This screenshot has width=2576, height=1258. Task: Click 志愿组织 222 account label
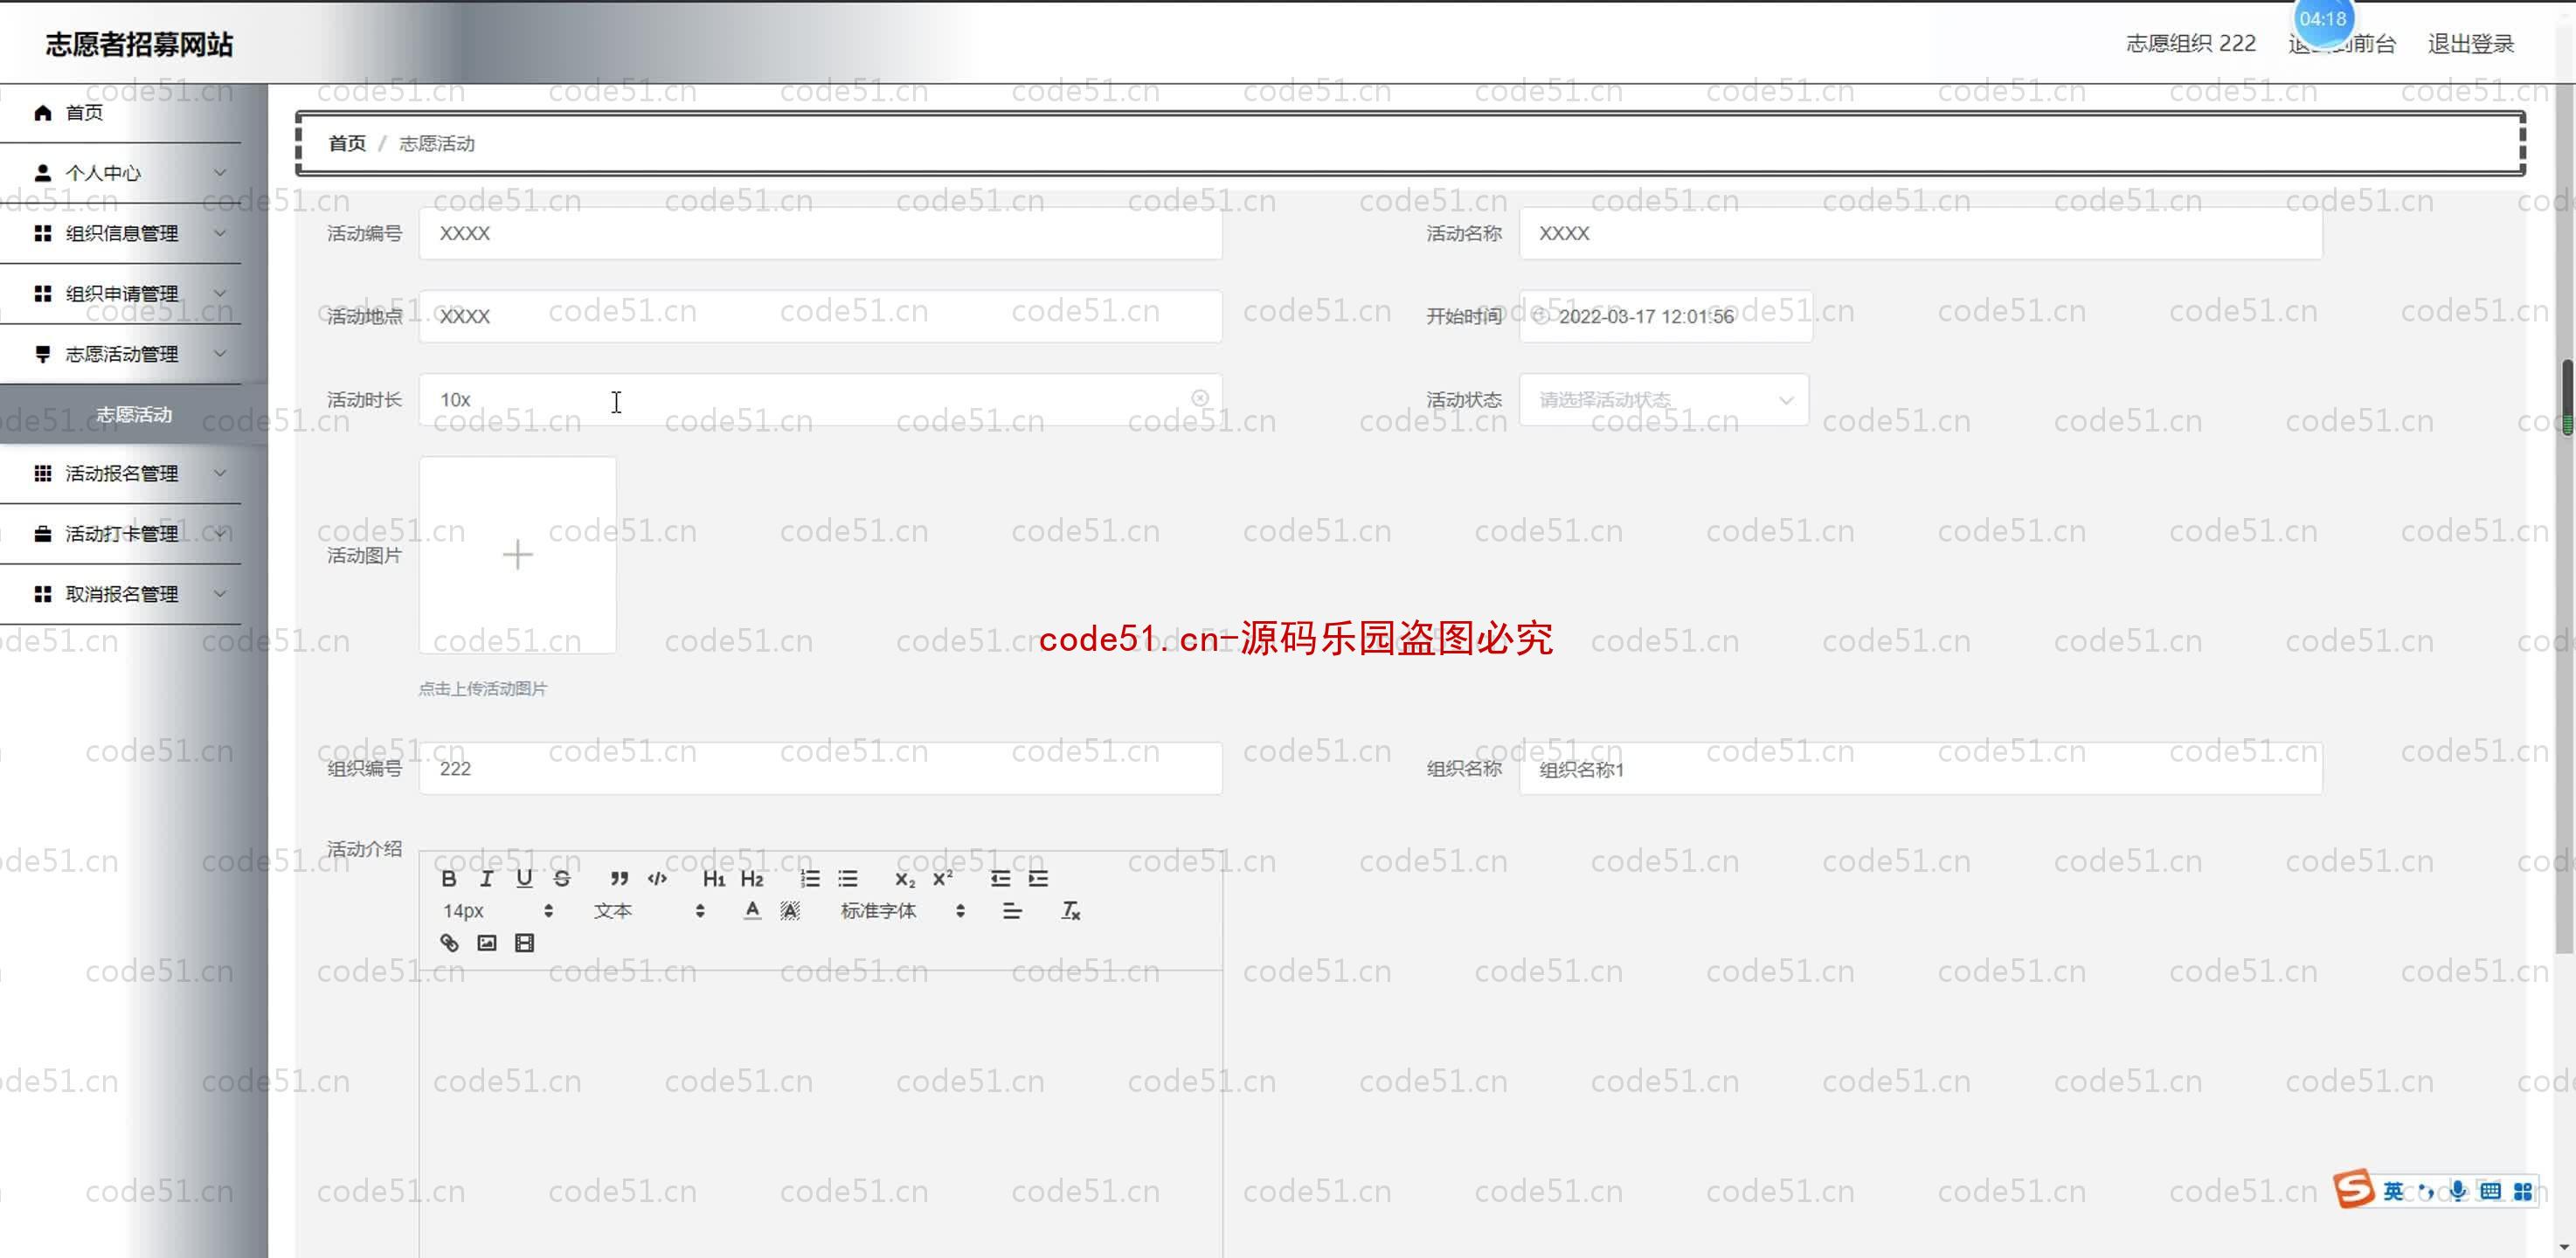coord(2190,43)
